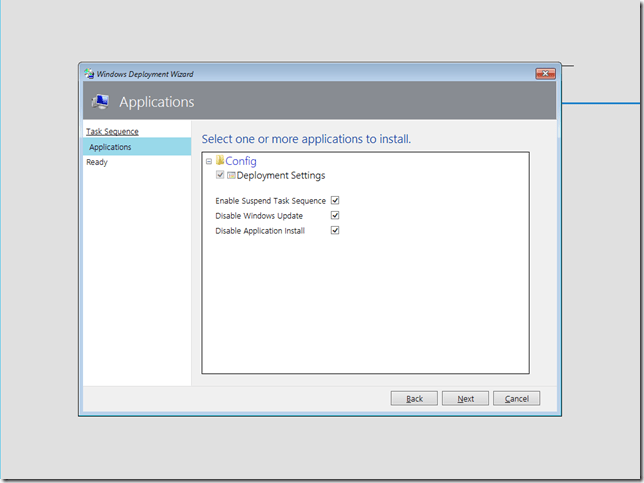Uncheck the Disable Windows Update checkbox
Viewport: 644px width, 483px height.
335,215
